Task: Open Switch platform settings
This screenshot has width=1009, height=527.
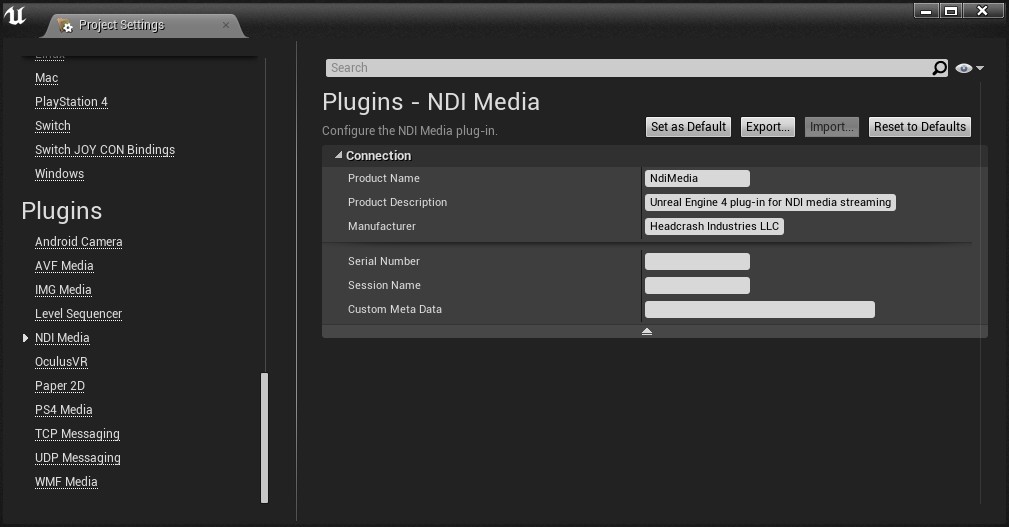Action: pos(53,125)
